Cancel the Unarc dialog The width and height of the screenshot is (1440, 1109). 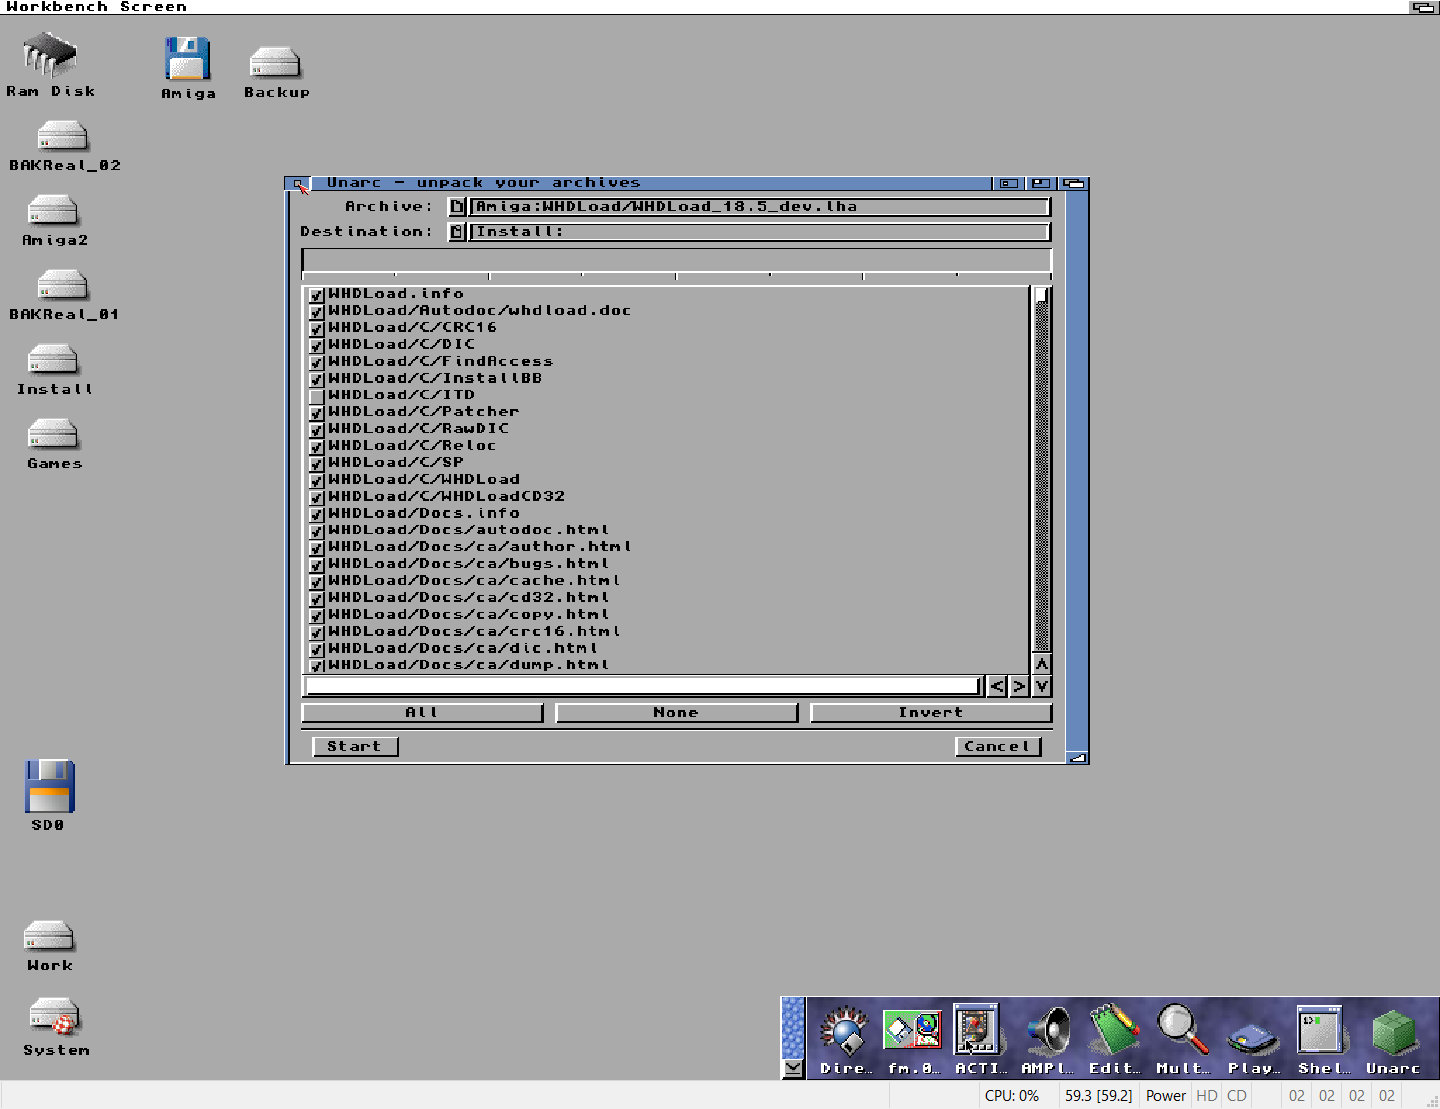click(998, 747)
